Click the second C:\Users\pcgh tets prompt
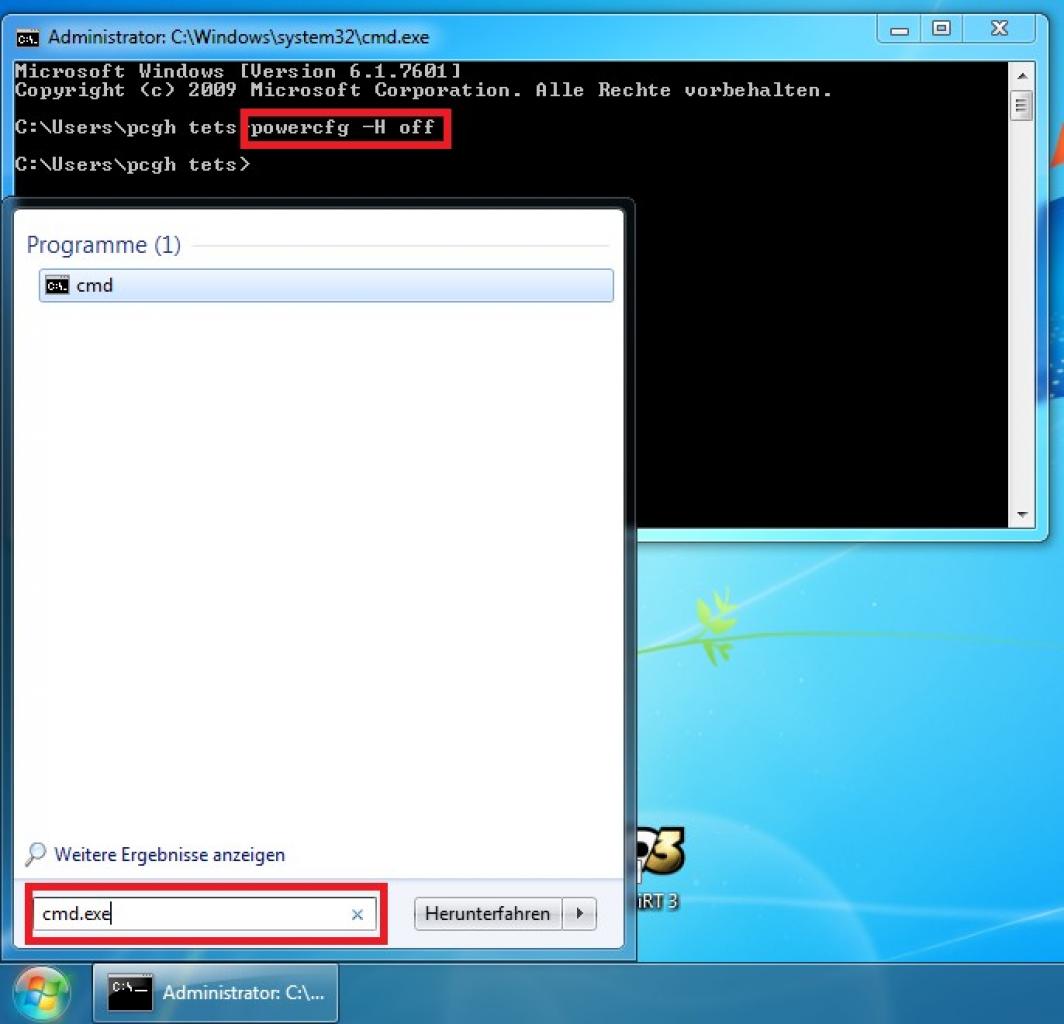The height and width of the screenshot is (1024, 1064). coord(132,165)
